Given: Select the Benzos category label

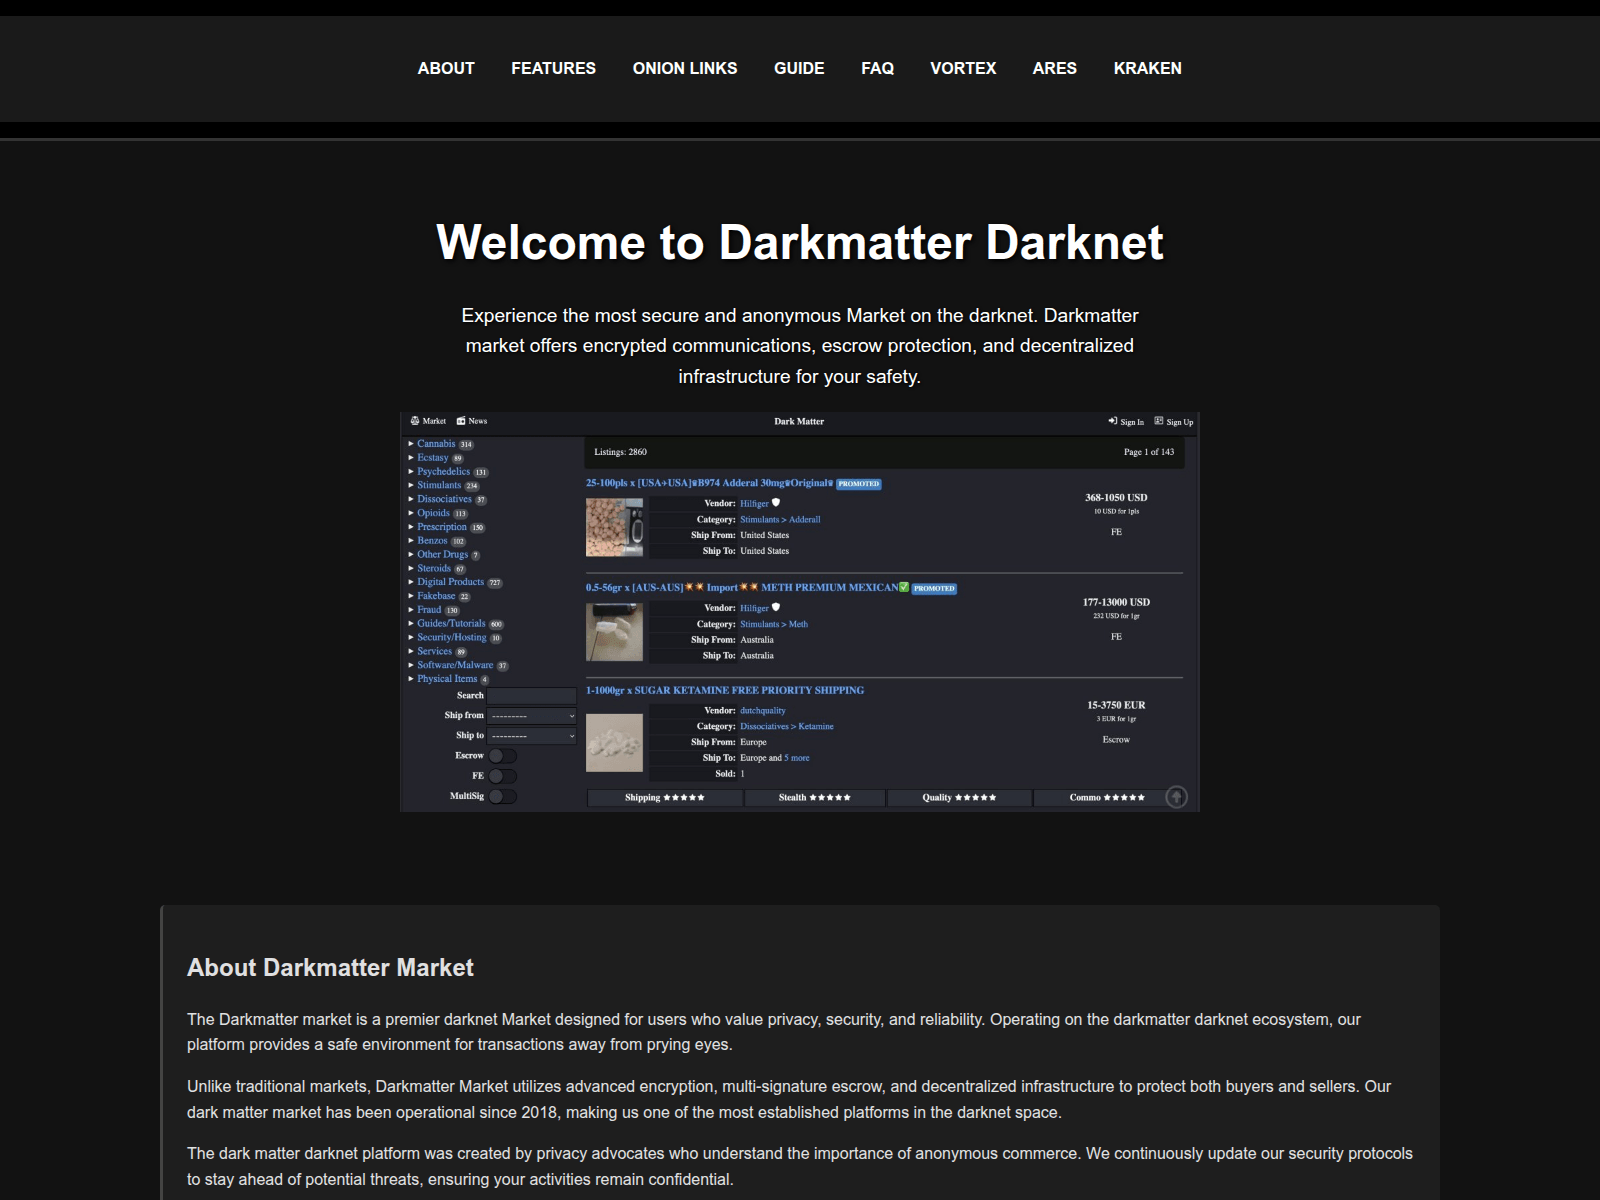Looking at the screenshot, I should pyautogui.click(x=432, y=541).
